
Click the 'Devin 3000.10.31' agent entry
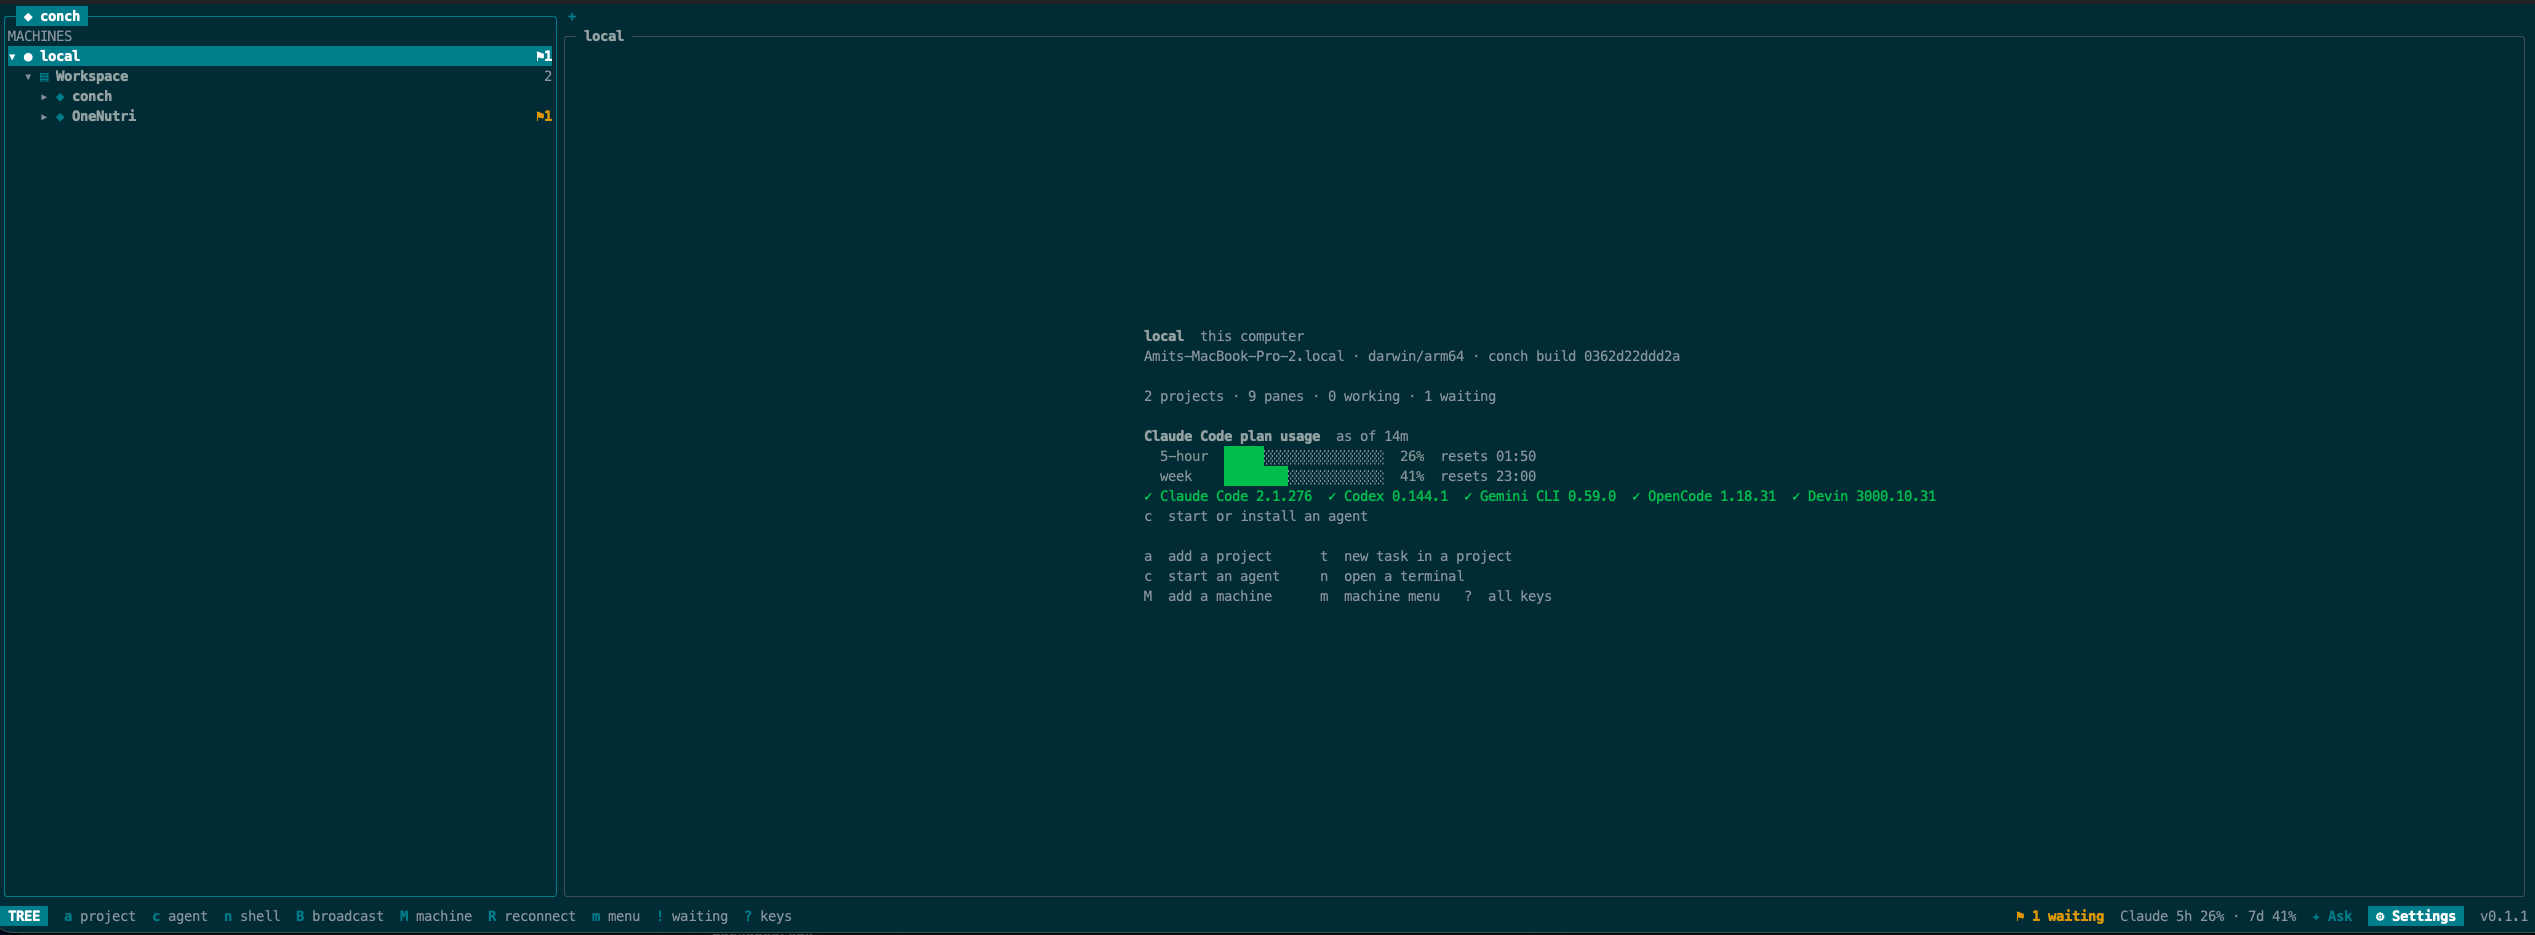1864,496
